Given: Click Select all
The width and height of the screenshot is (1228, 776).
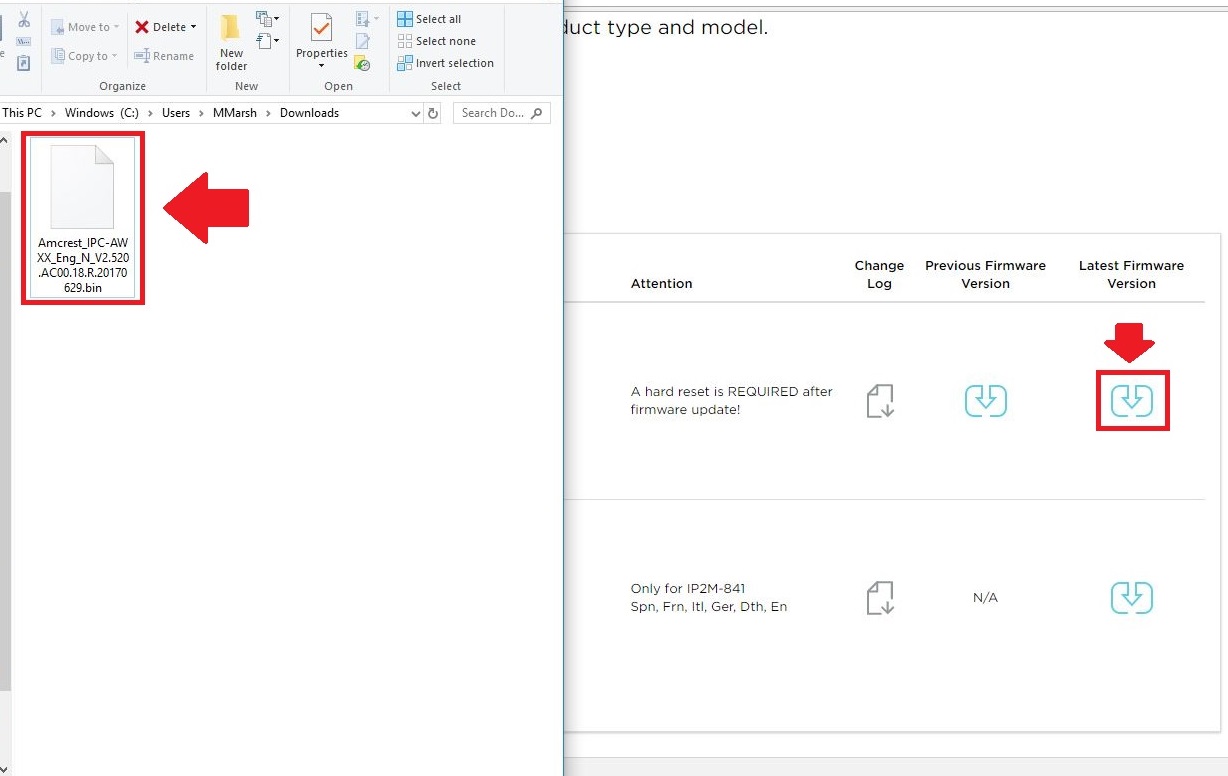Looking at the screenshot, I should click(429, 19).
